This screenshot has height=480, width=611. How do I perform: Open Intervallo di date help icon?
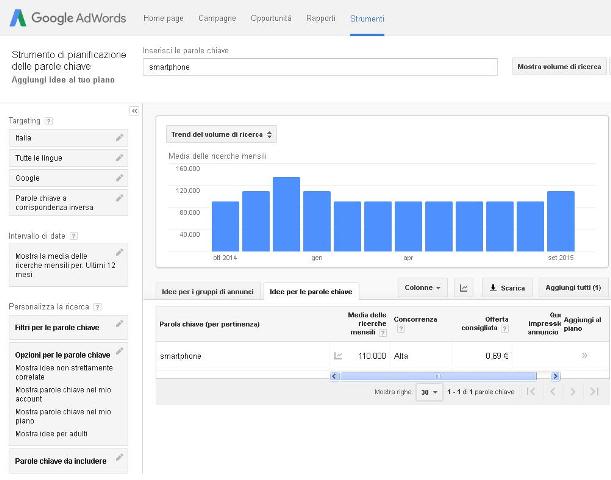pos(74,236)
